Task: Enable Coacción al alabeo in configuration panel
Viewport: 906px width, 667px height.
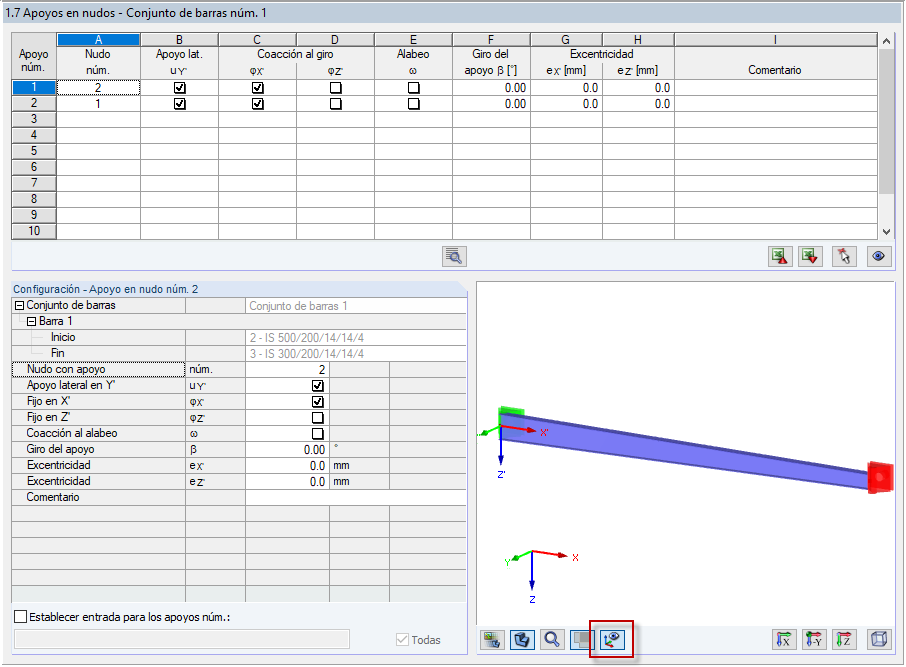Action: (x=318, y=433)
